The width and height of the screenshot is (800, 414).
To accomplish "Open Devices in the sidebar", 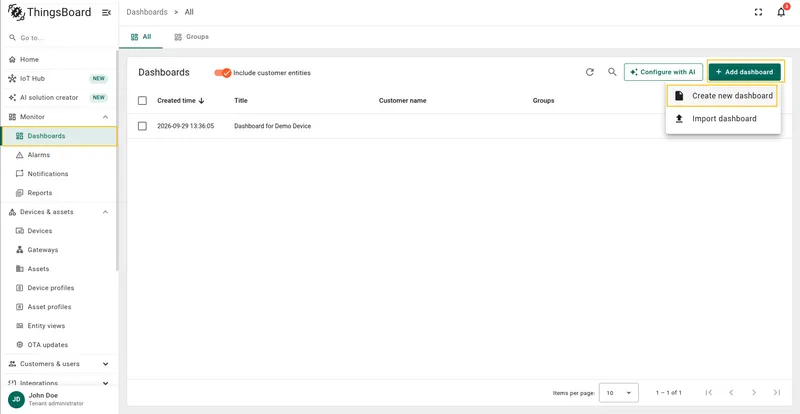I will pos(59,231).
